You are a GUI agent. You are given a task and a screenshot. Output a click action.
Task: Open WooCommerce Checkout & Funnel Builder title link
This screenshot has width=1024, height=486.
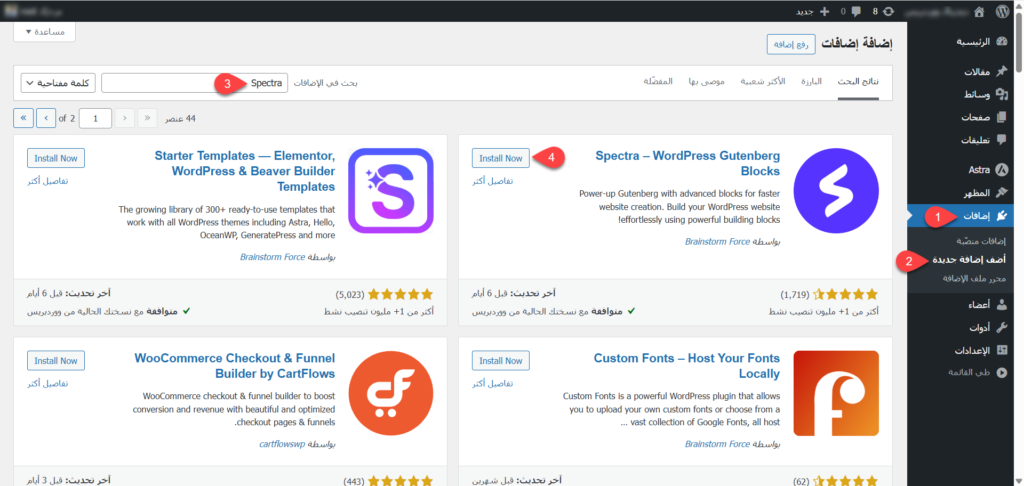(235, 366)
